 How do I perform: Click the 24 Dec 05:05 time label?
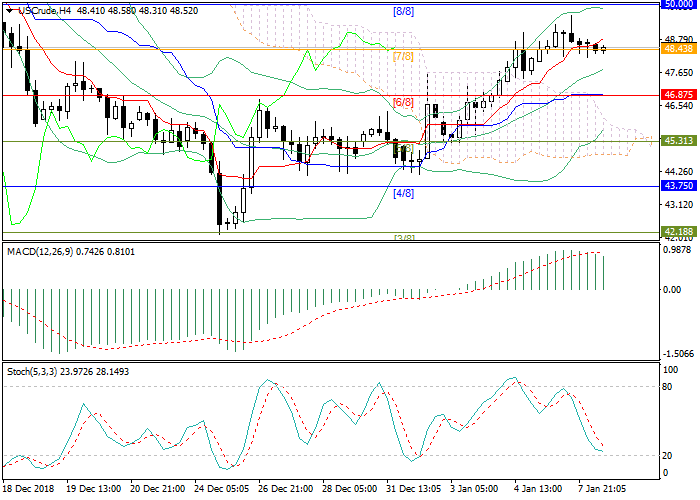click(x=222, y=490)
